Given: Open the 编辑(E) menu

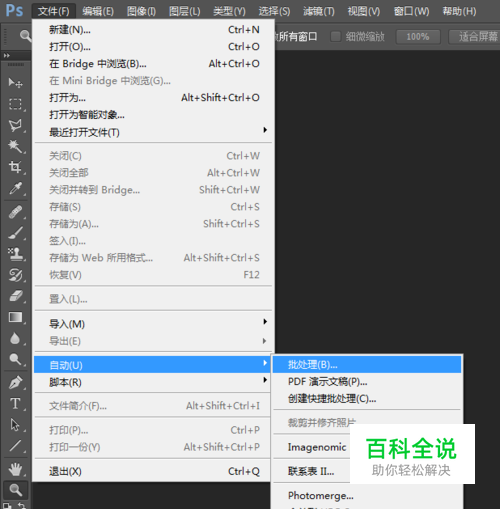Looking at the screenshot, I should click(98, 11).
